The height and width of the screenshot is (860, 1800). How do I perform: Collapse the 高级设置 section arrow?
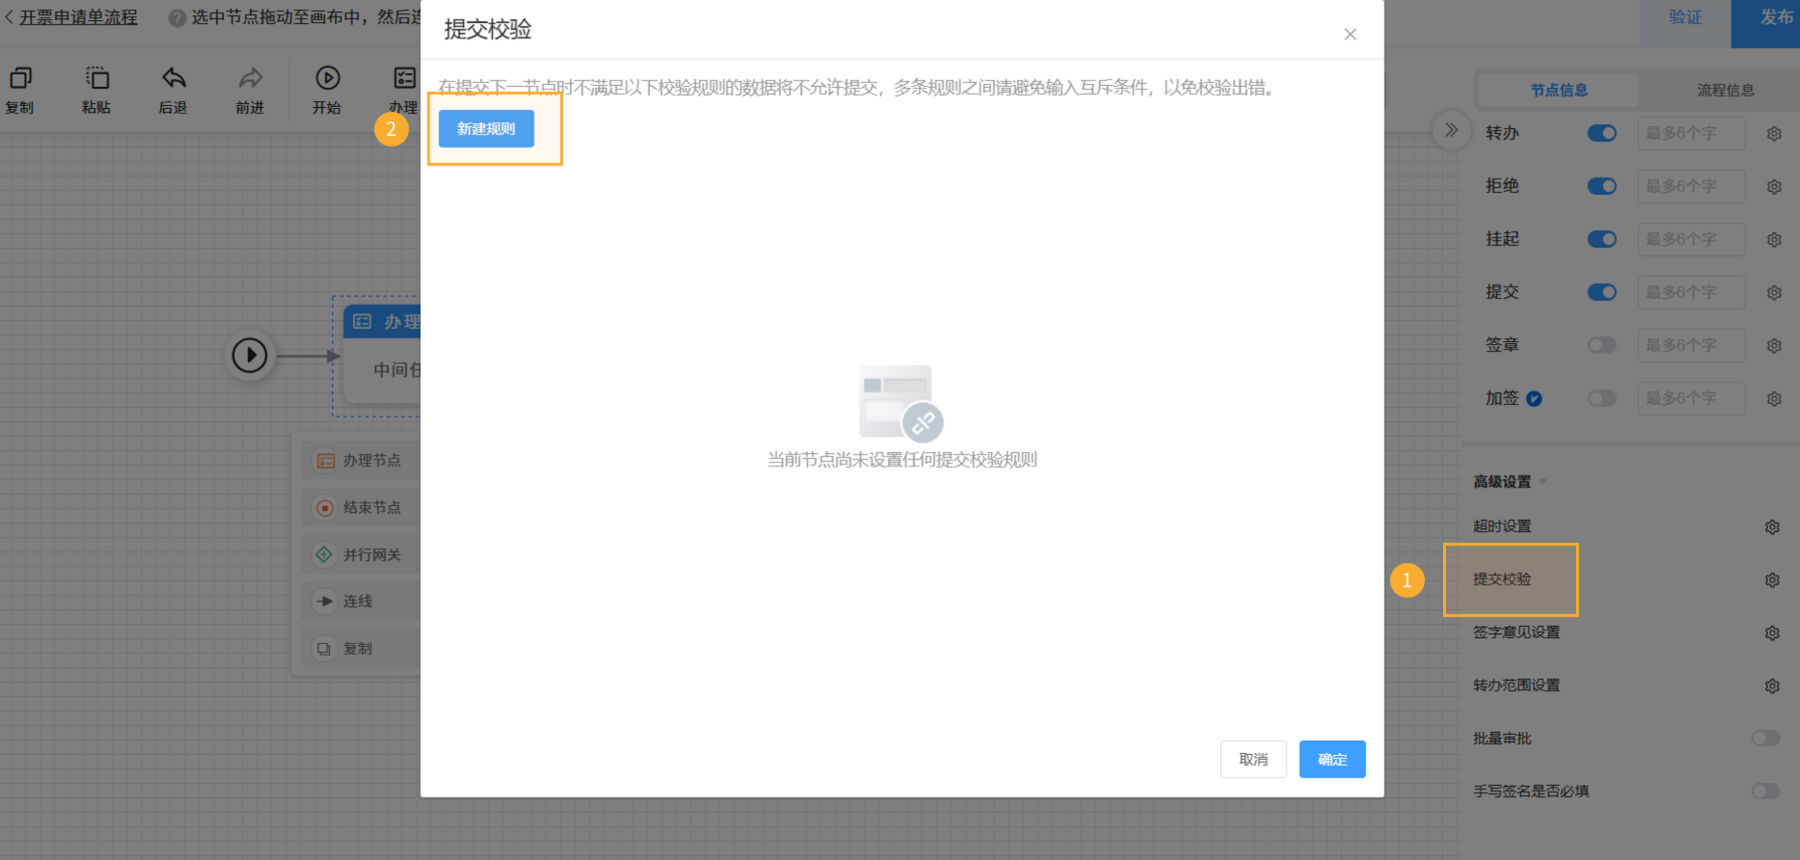(1543, 482)
